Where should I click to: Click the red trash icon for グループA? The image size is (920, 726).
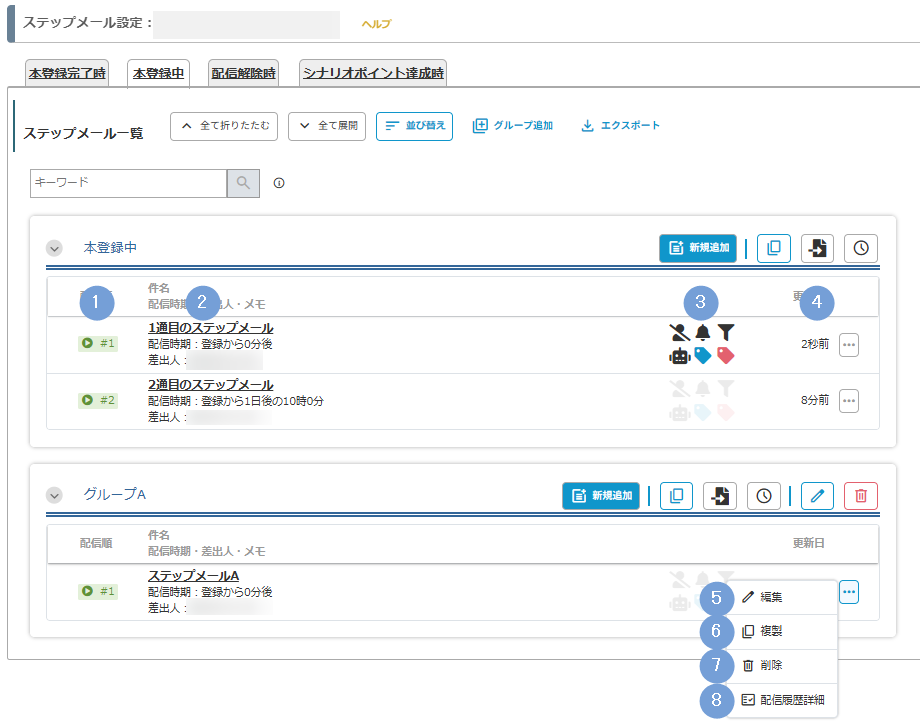(x=861, y=495)
